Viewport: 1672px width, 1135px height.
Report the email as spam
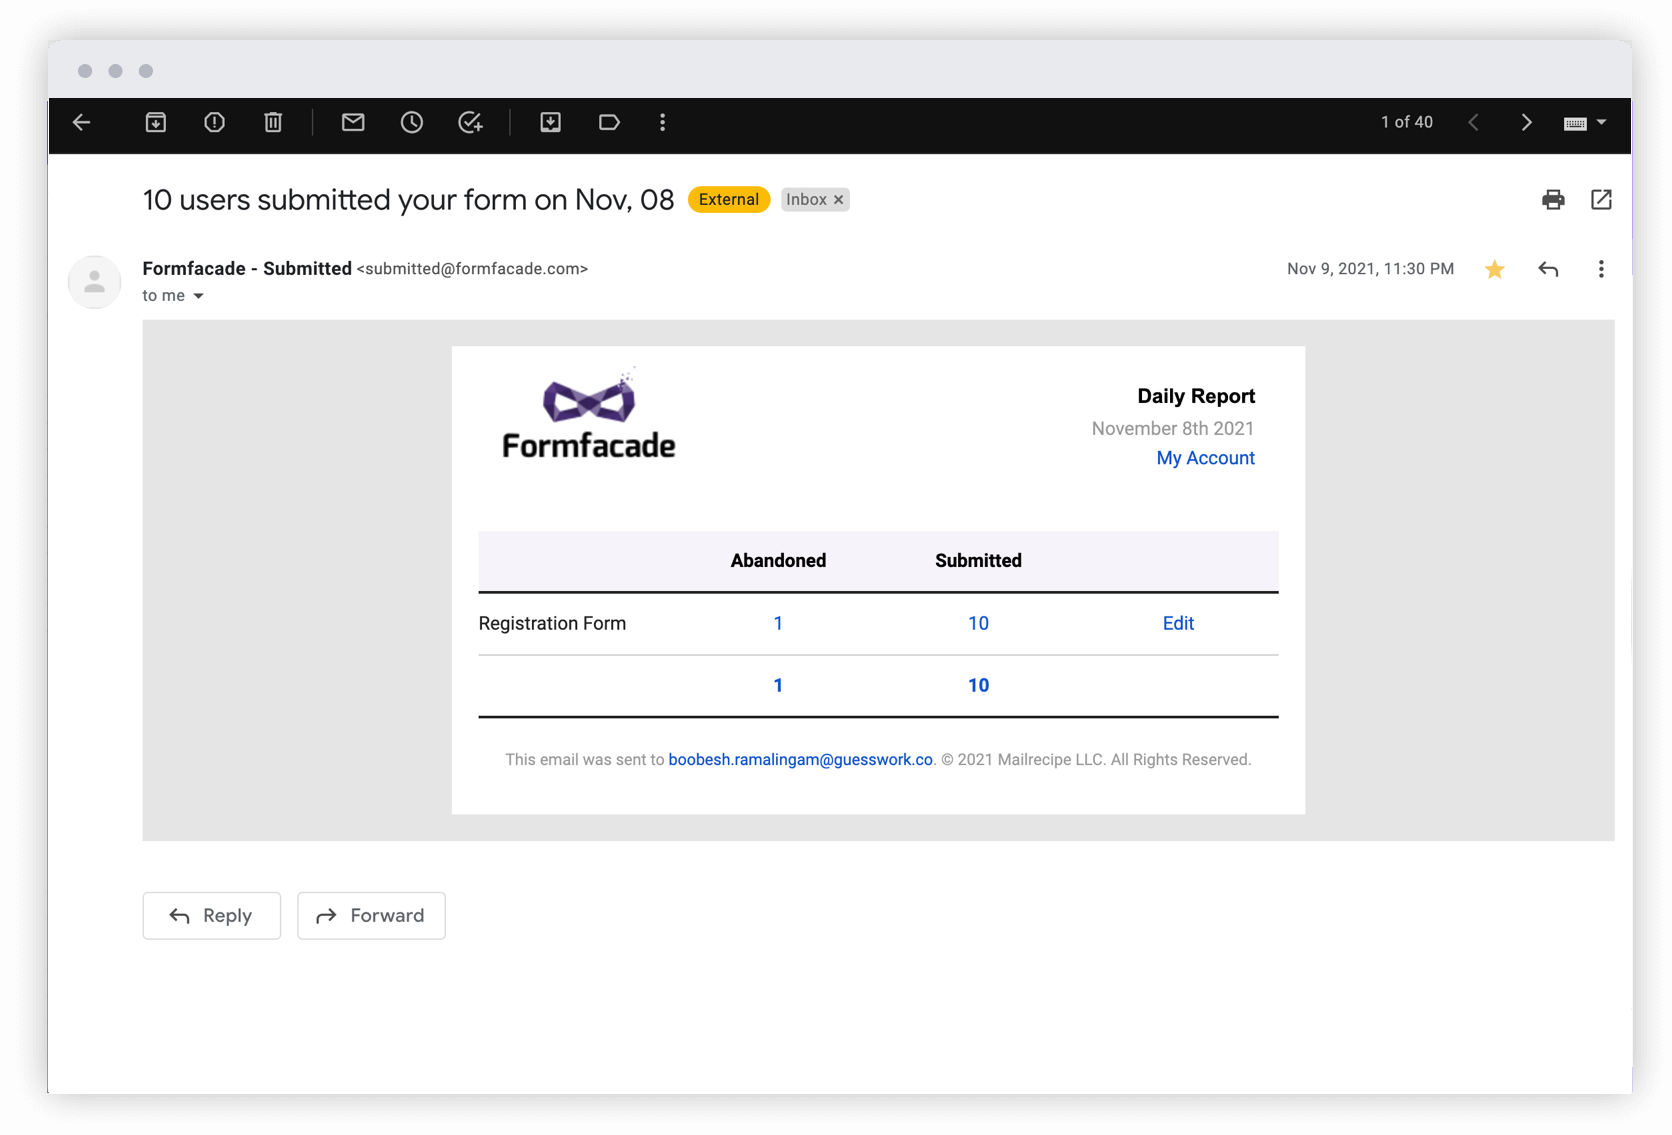pos(214,122)
